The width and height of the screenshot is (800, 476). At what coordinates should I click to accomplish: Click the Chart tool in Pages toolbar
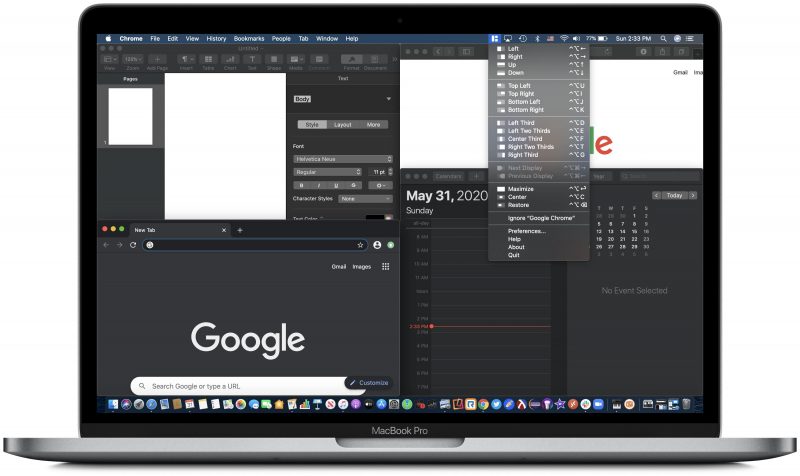[230, 60]
